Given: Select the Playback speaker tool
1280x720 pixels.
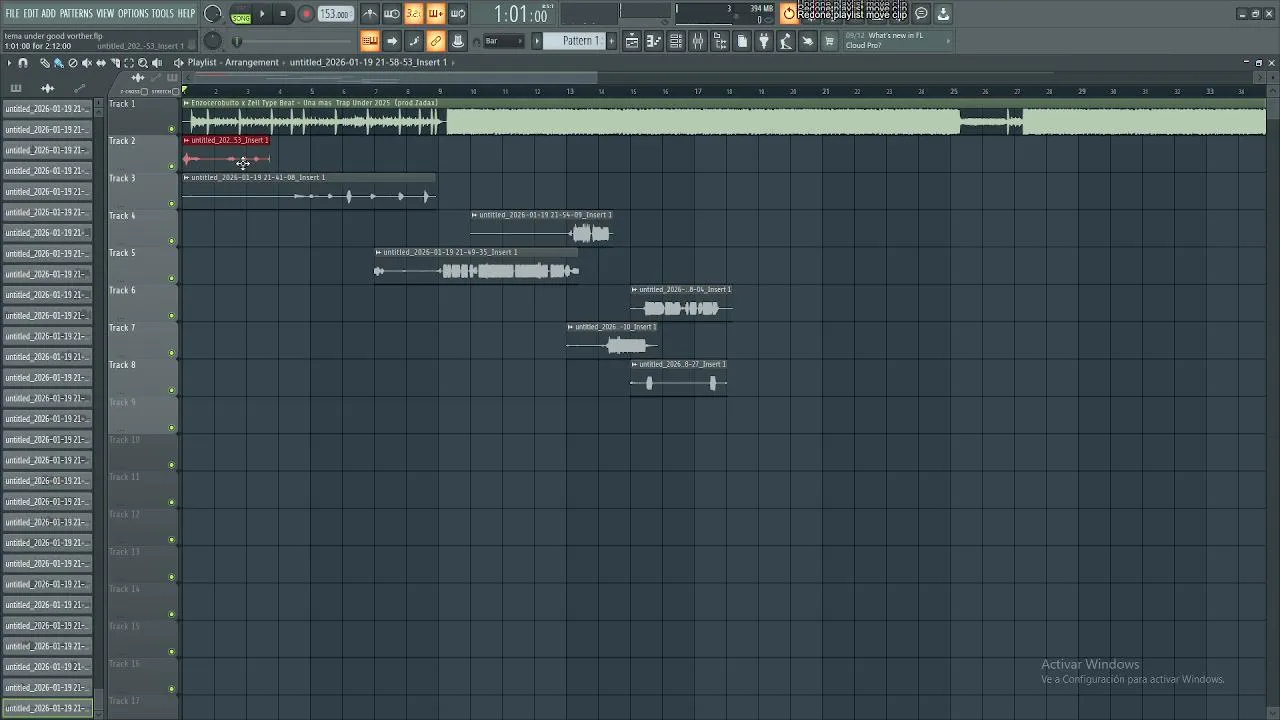Looking at the screenshot, I should pos(157,63).
